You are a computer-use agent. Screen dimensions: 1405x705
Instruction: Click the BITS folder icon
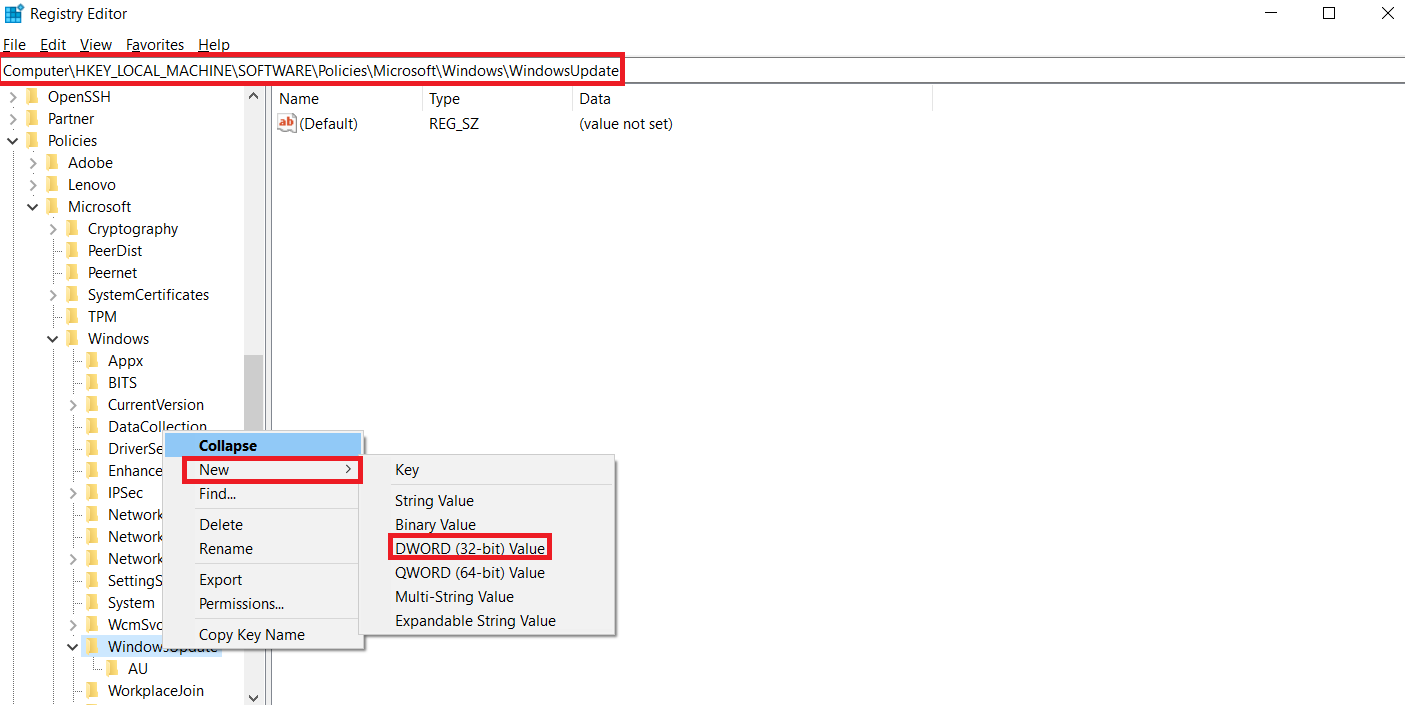(92, 383)
